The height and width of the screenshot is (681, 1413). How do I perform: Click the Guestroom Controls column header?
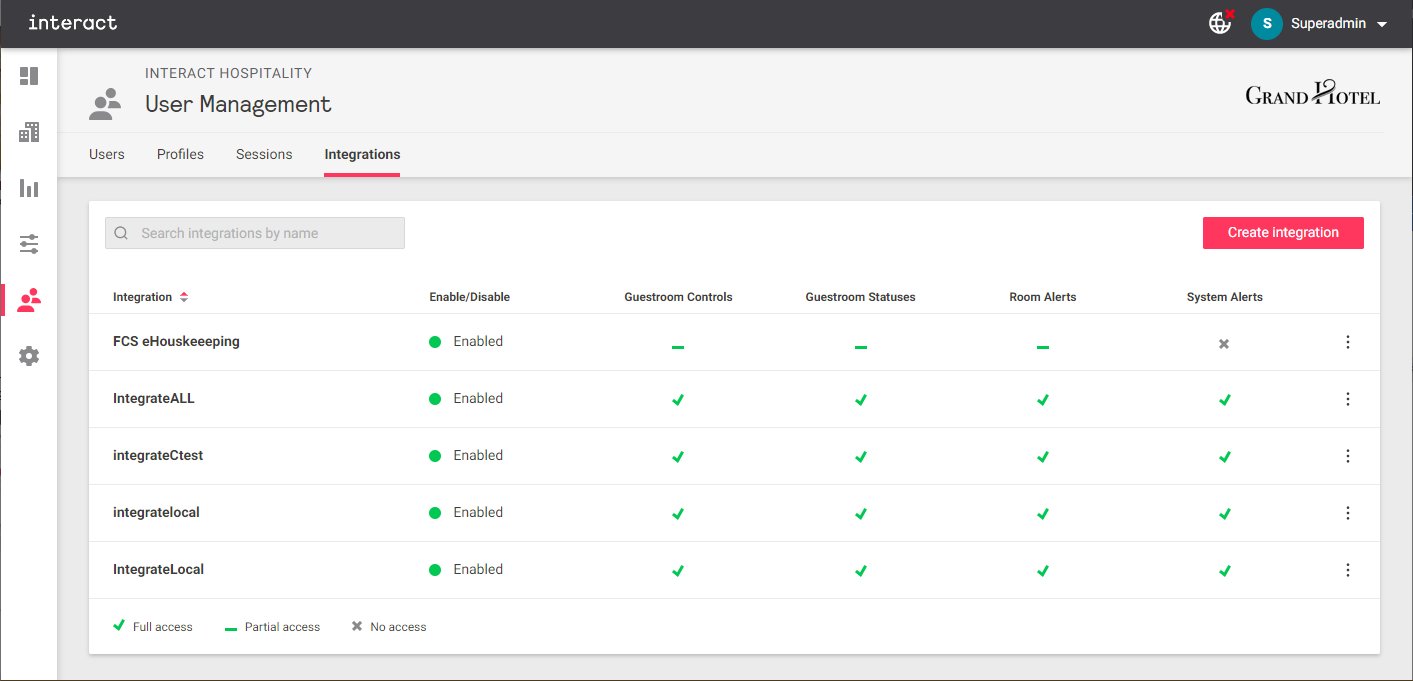[x=678, y=297]
